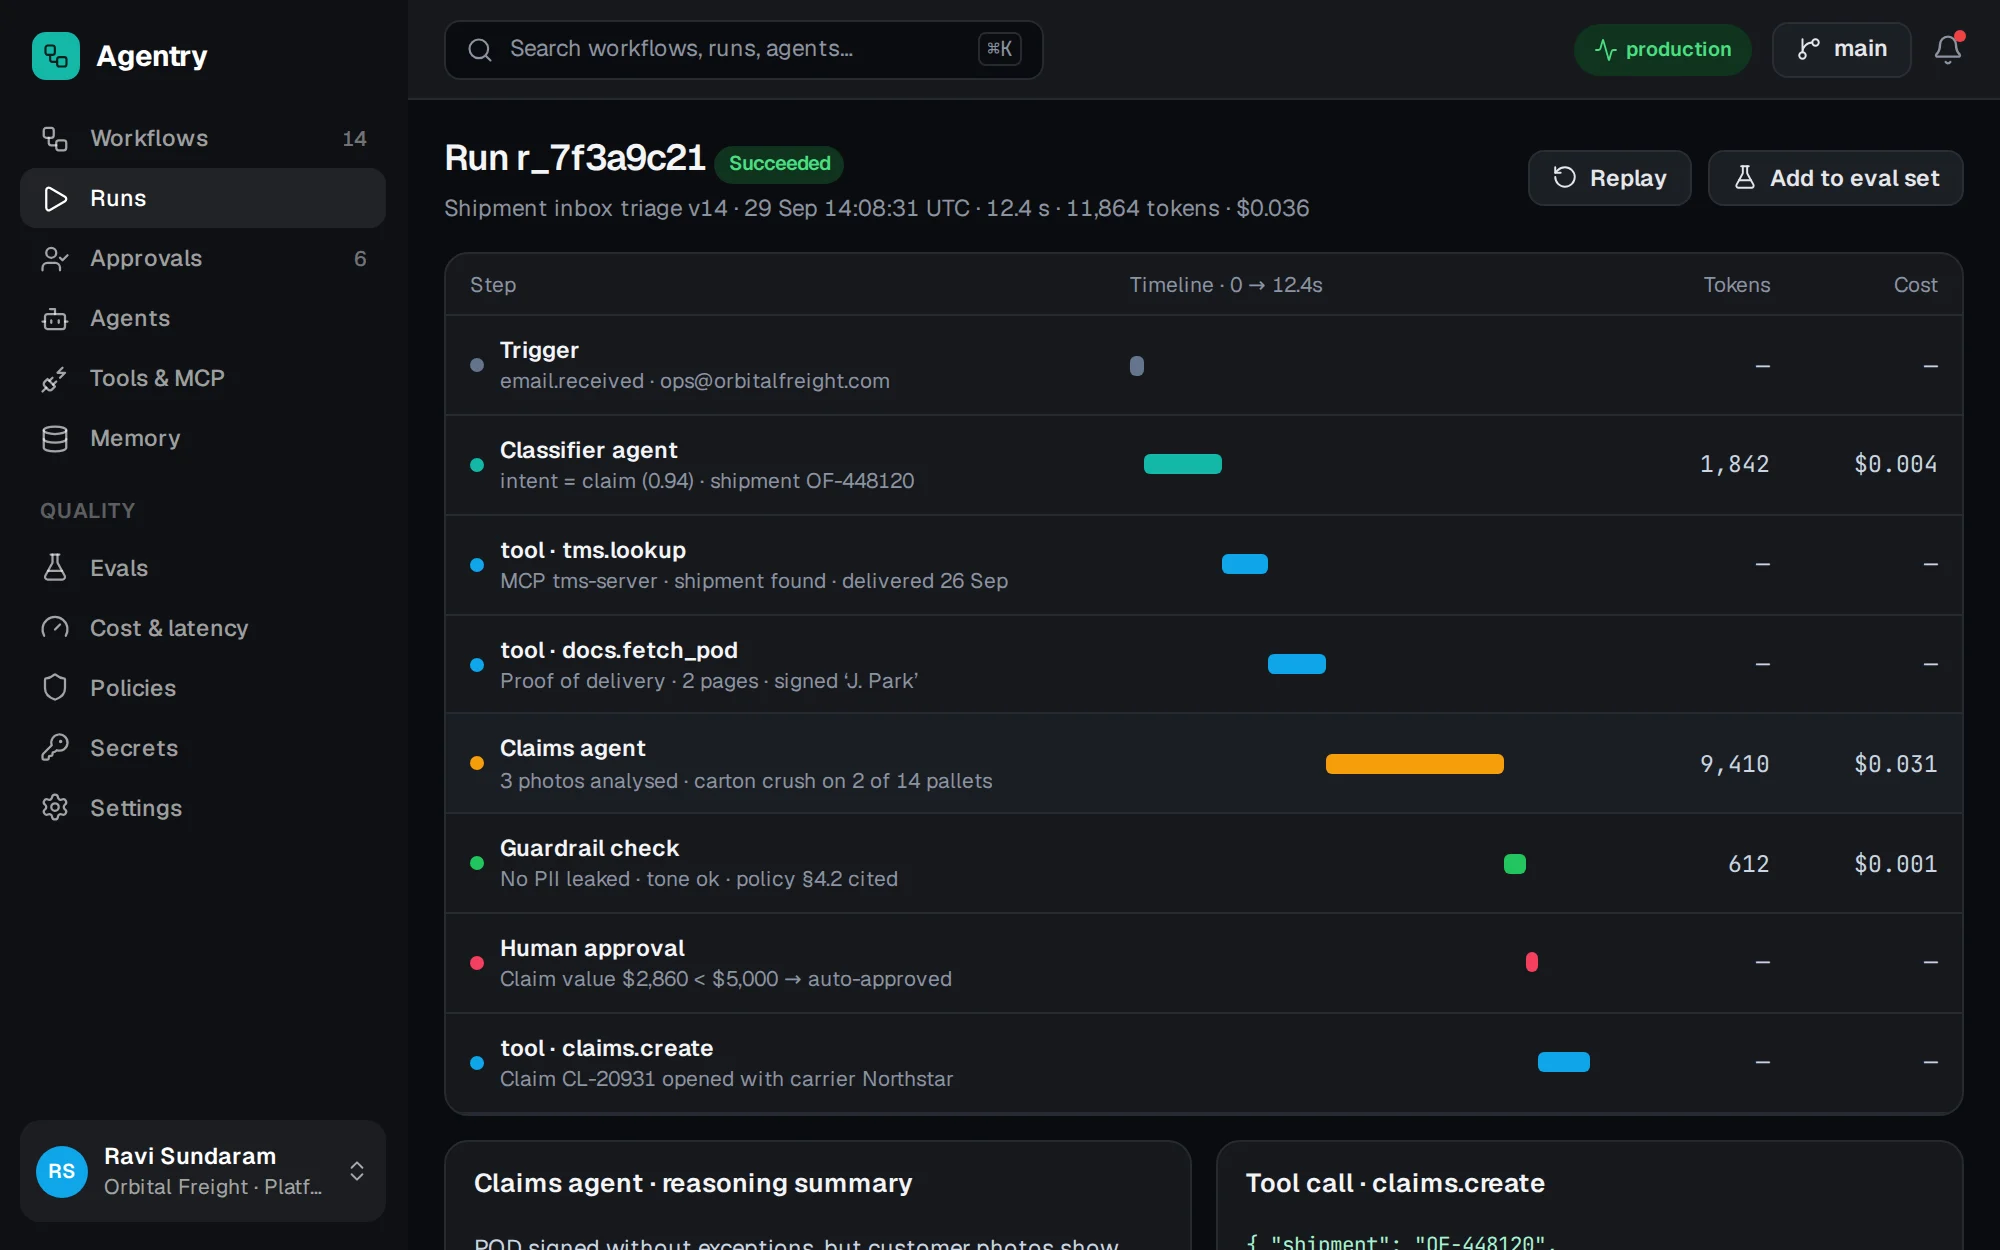Click the orange Claims agent timeline bar

(1415, 764)
